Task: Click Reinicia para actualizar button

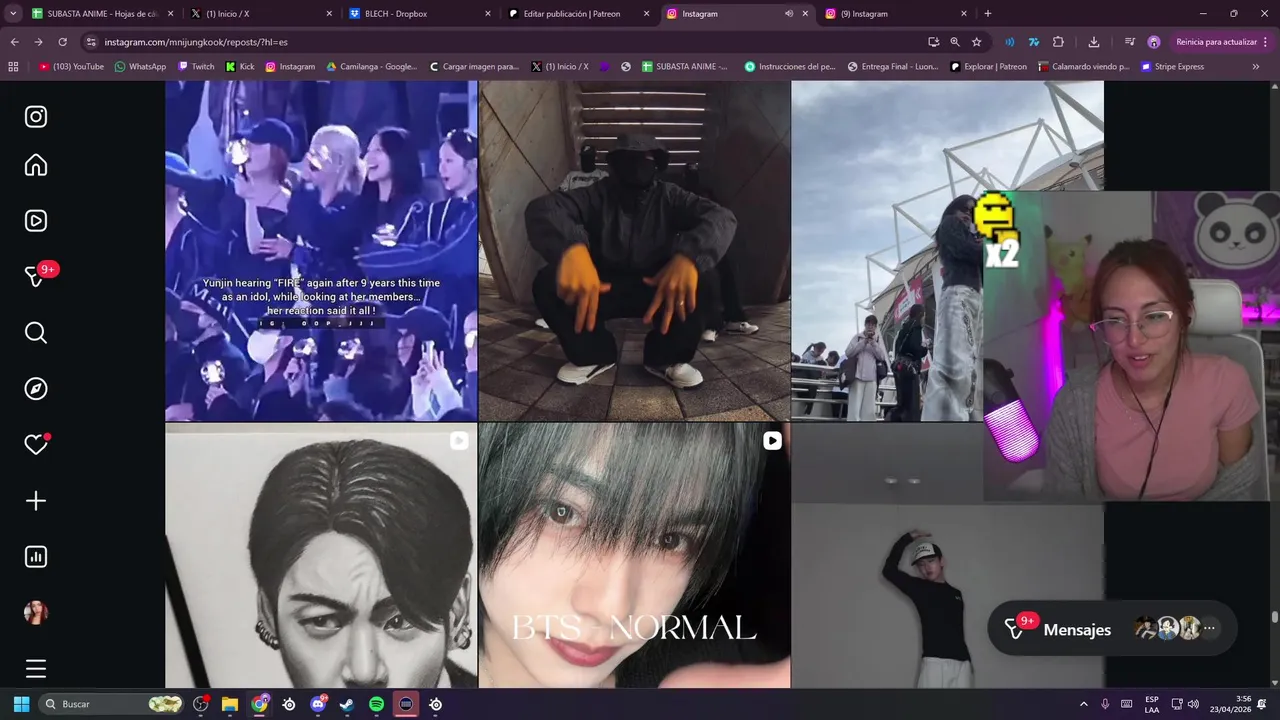Action: pyautogui.click(x=1217, y=42)
